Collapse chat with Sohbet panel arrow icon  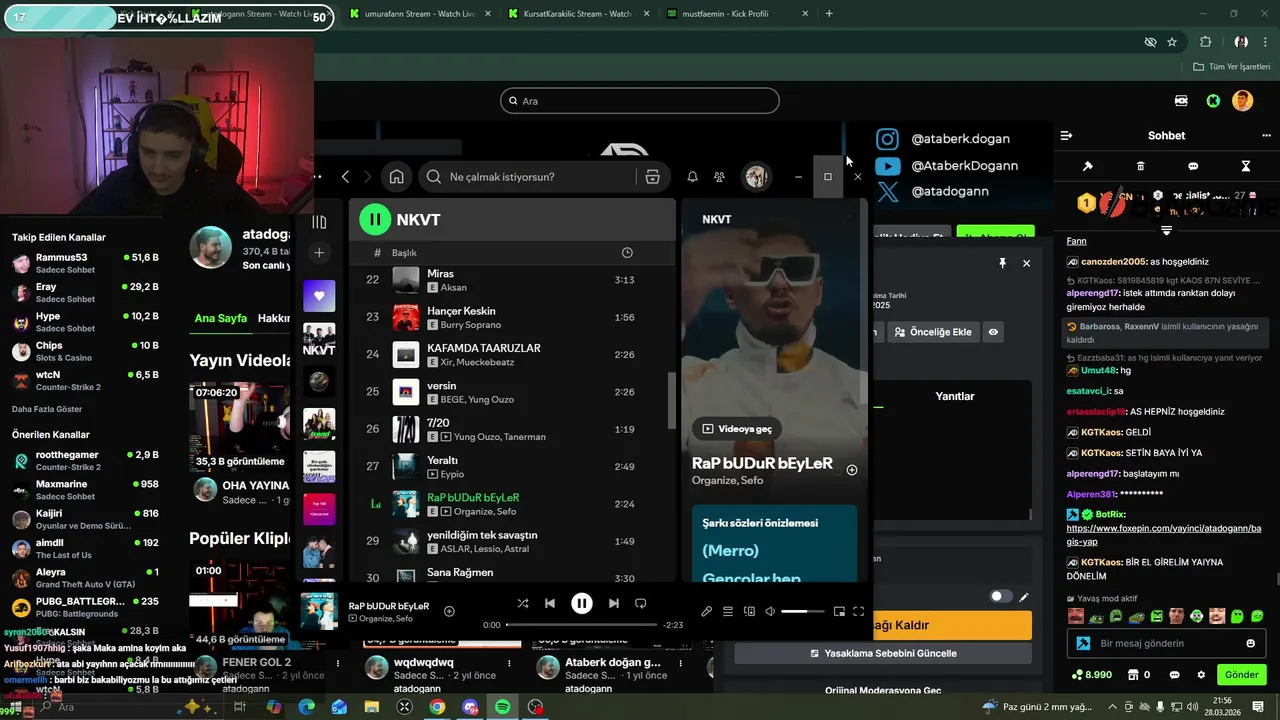click(1066, 136)
